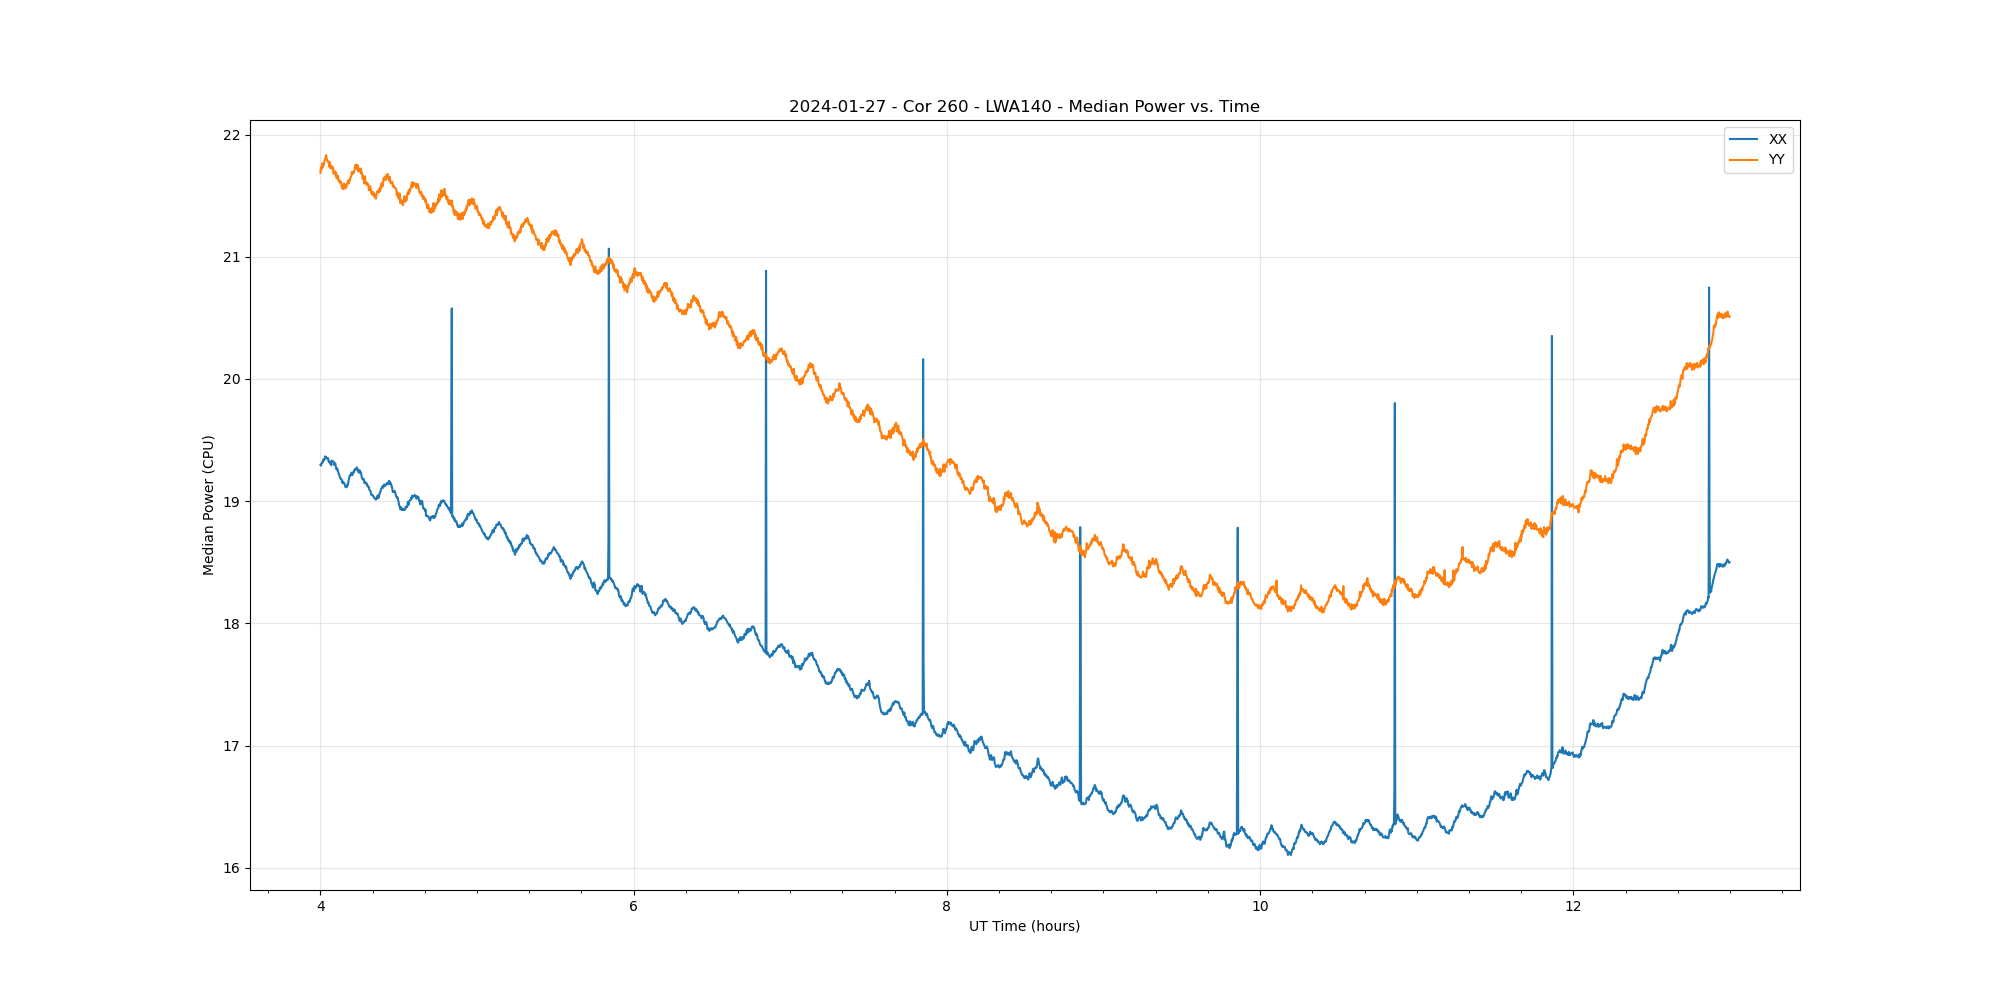Click the orange YY legend line sample
Viewport: 2000px width, 1000px height.
click(1744, 160)
